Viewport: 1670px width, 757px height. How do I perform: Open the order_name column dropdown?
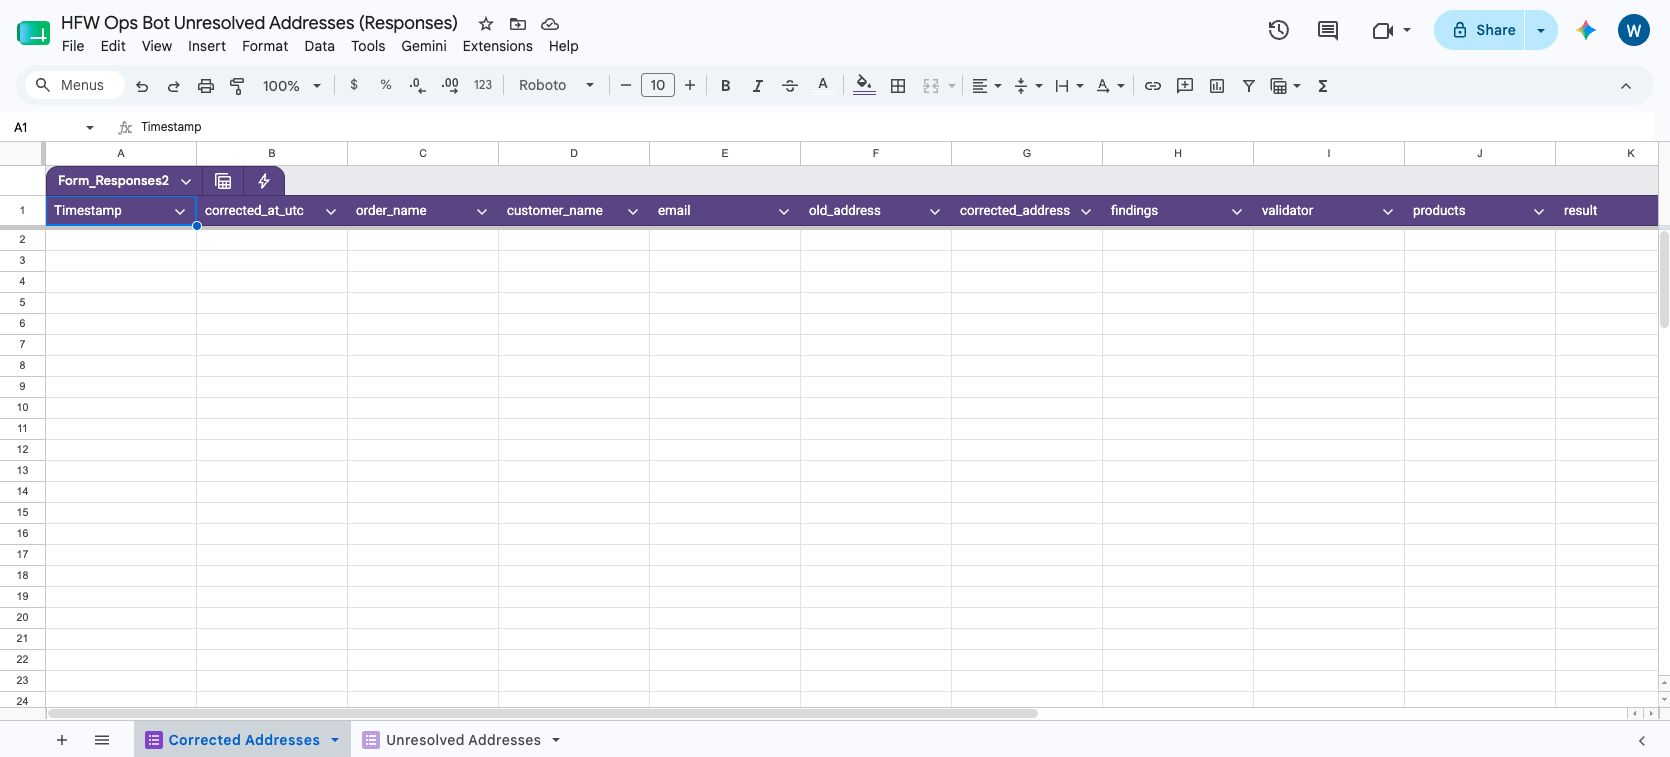[x=482, y=211]
